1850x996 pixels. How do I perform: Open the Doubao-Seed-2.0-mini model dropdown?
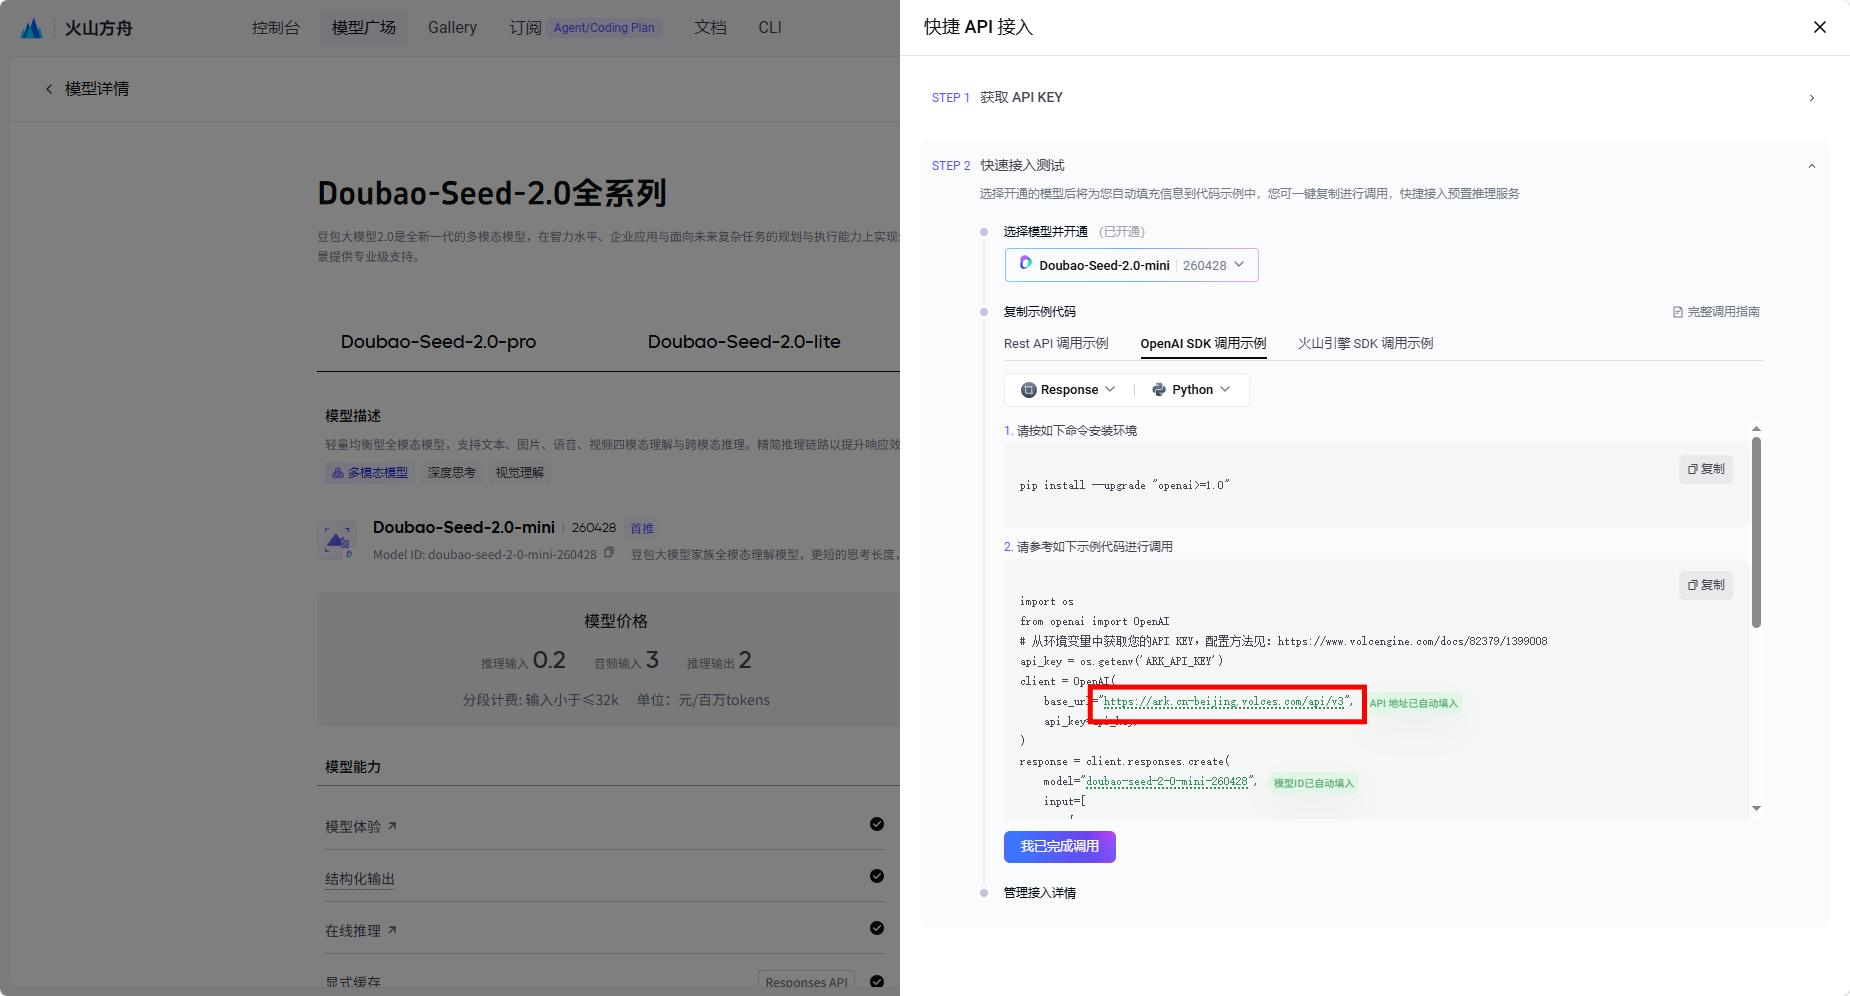(1131, 265)
